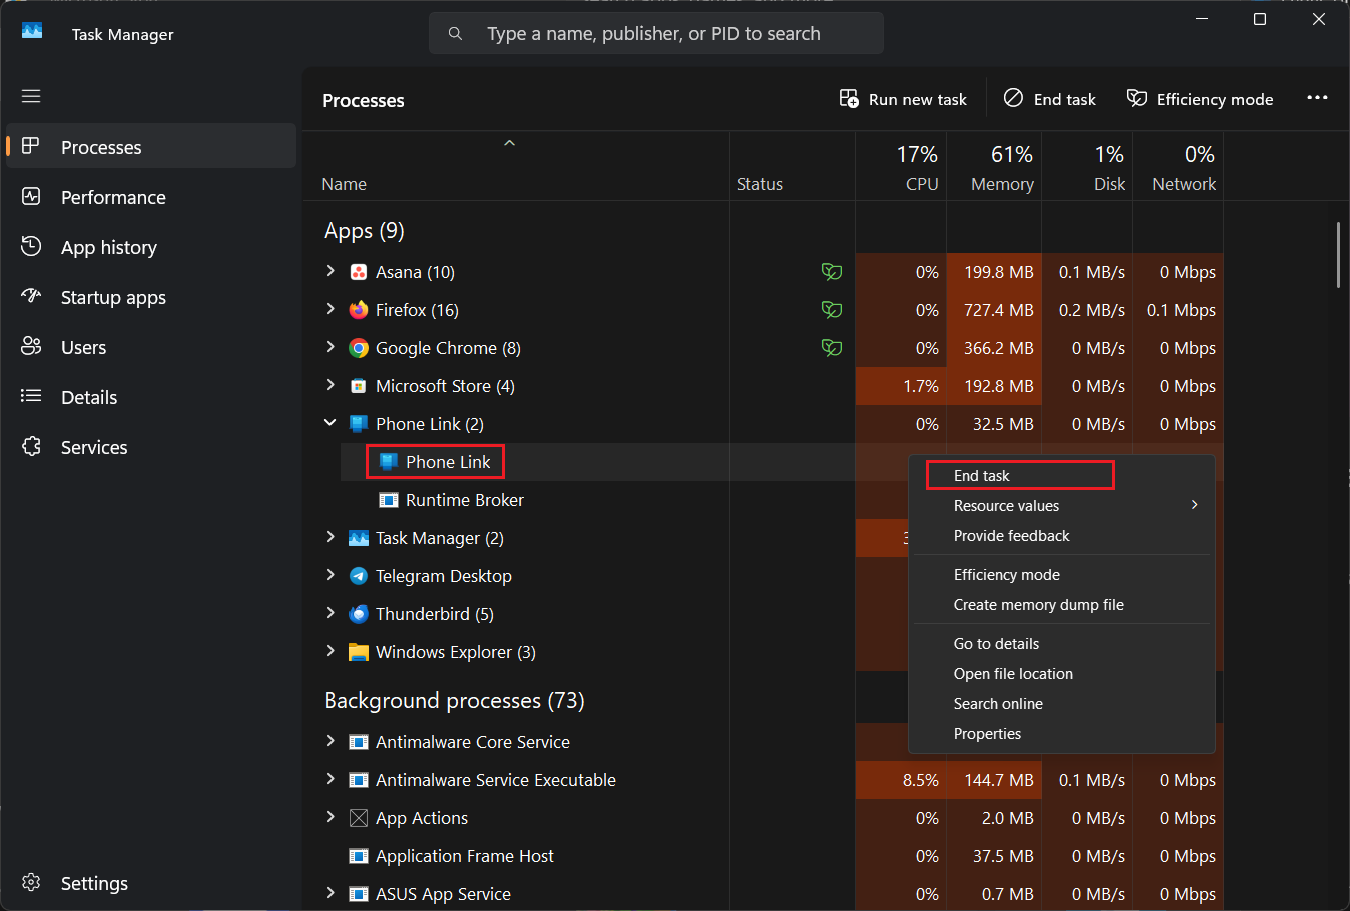Image resolution: width=1350 pixels, height=911 pixels.
Task: Click Run new task button
Action: (903, 99)
